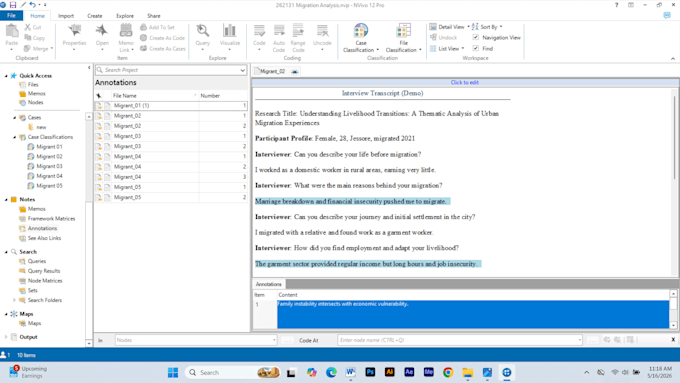Screen dimensions: 680x383
Task: Select the Annotations tab below transcript
Action: coord(268,284)
